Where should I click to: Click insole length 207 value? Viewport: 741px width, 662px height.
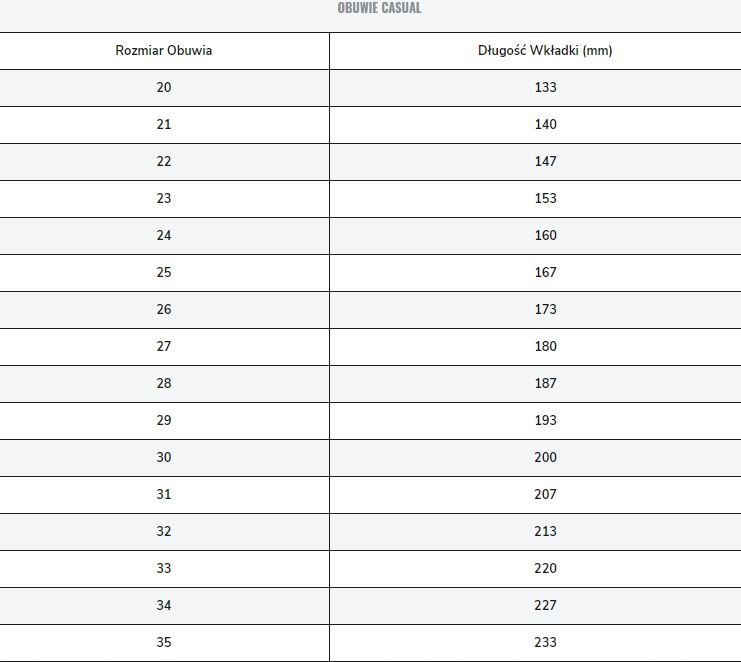click(545, 494)
